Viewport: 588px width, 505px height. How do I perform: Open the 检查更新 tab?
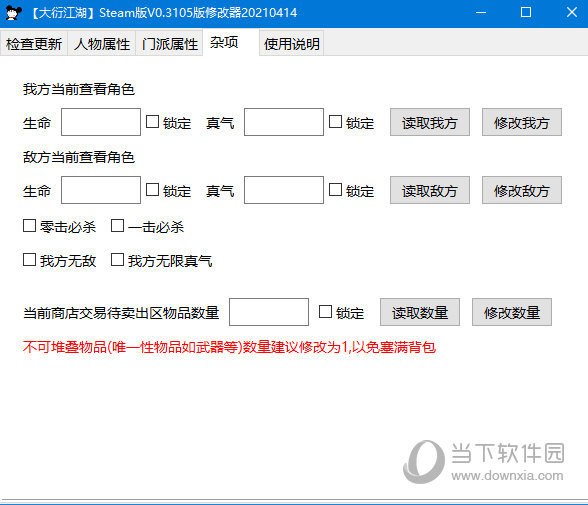pyautogui.click(x=34, y=44)
